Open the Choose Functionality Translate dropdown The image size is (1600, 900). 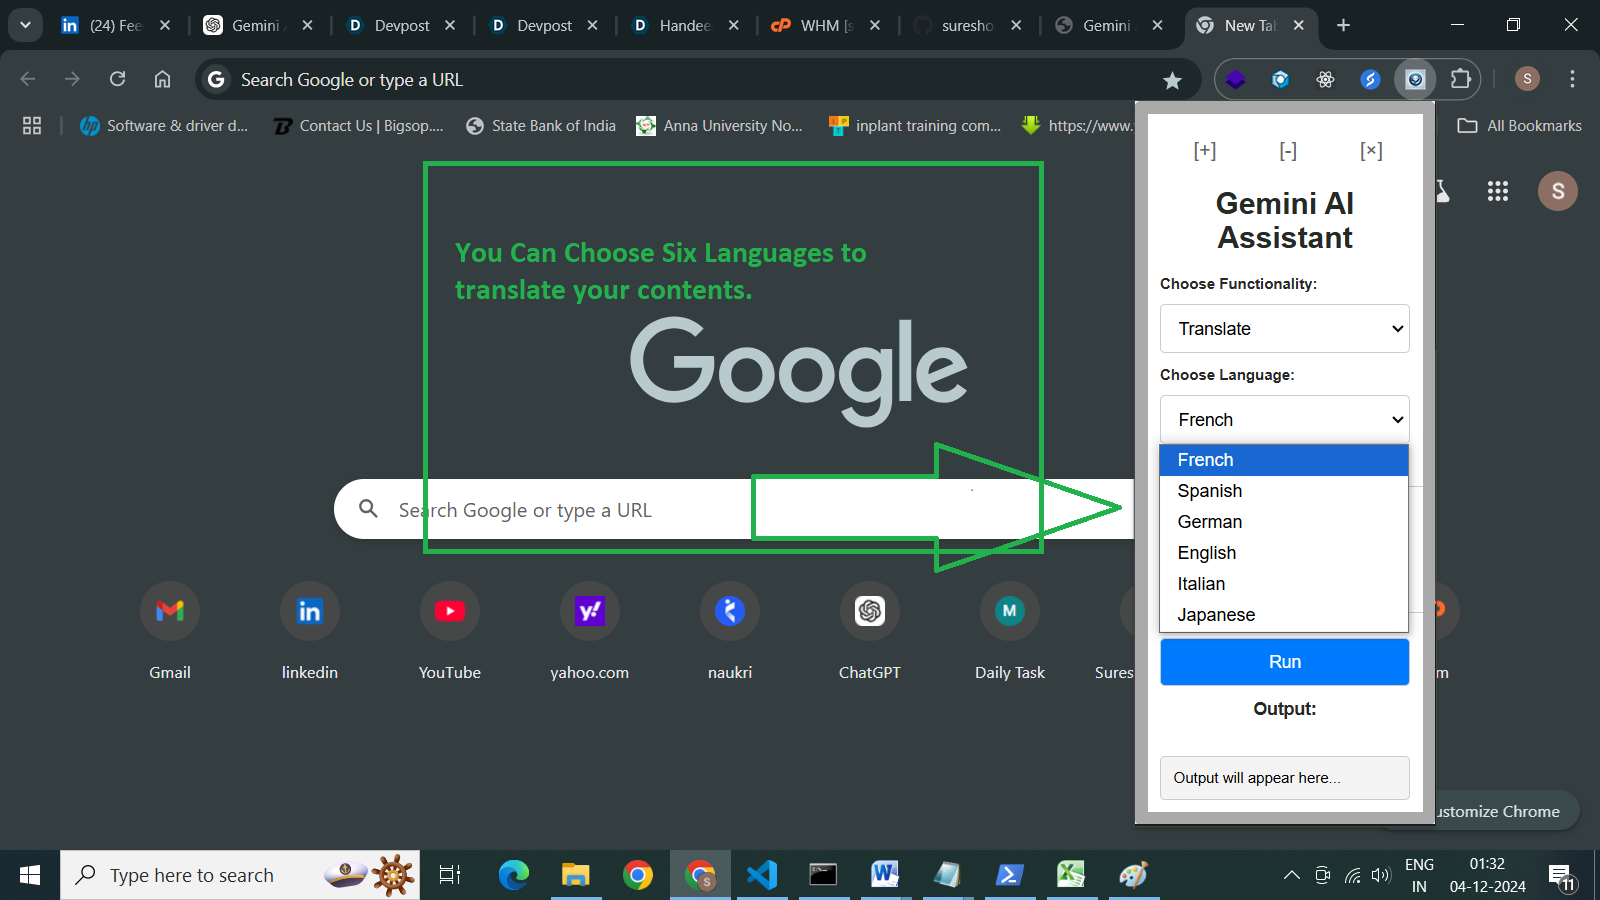pyautogui.click(x=1285, y=329)
